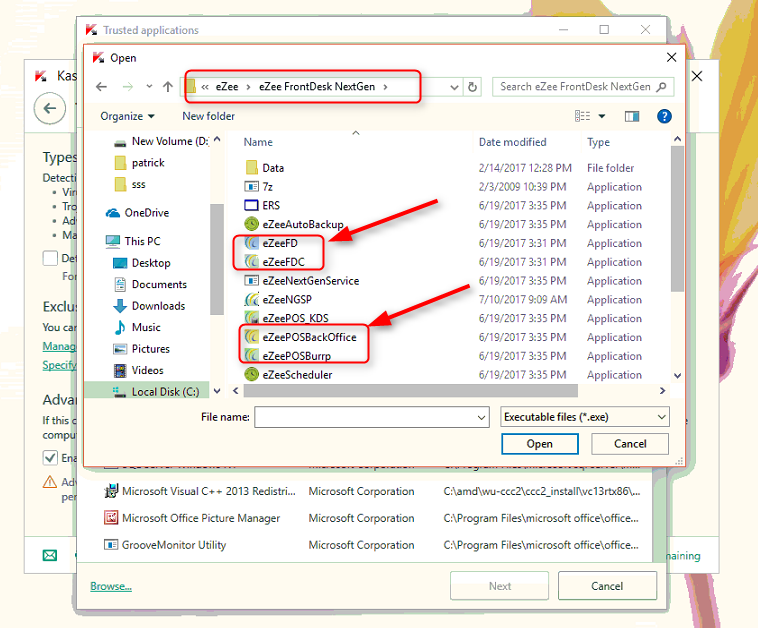The height and width of the screenshot is (628, 758).
Task: Open the Pictures folder in sidebar
Action: 141,349
